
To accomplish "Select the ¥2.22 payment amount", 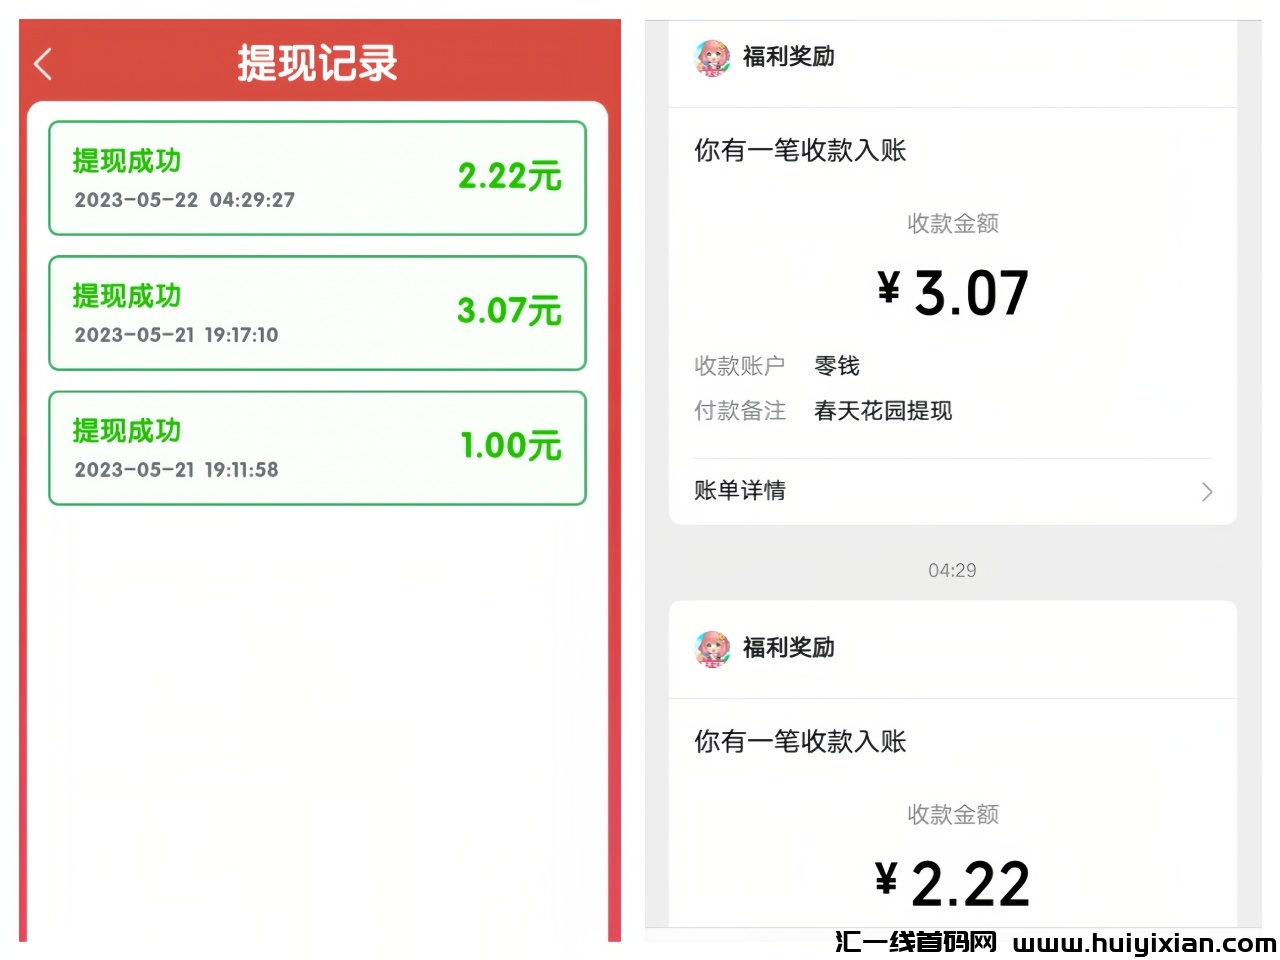I will tap(951, 881).
